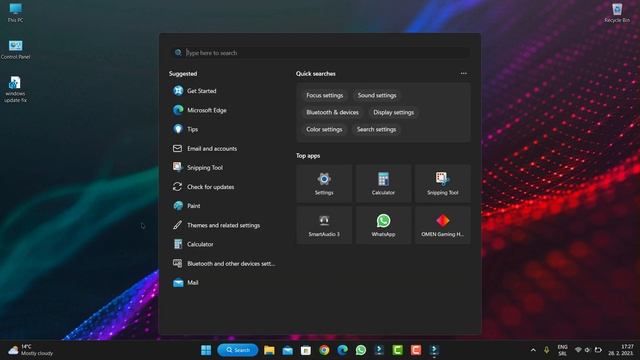
Task: Open OMEN Gaming Hub tile
Action: [x=442, y=225]
